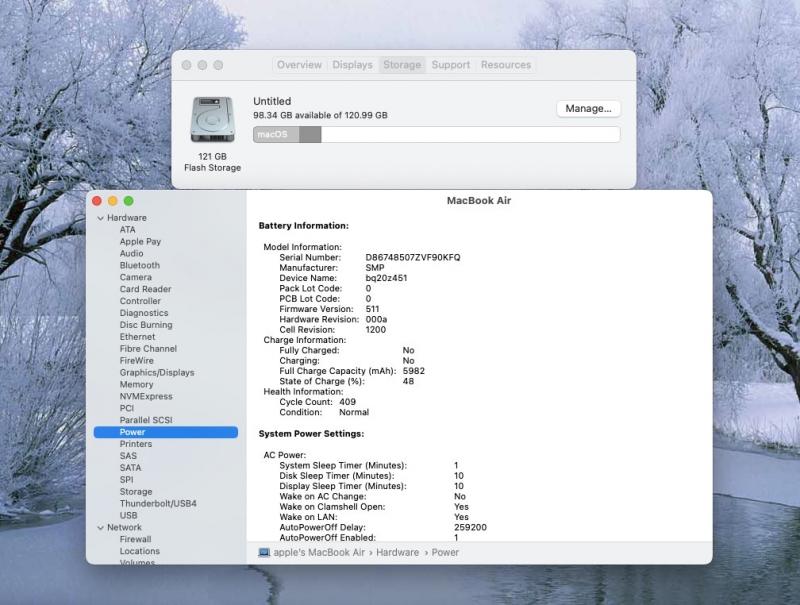The width and height of the screenshot is (800, 605).
Task: Click apple's MacBook Air in path bar
Action: click(319, 552)
